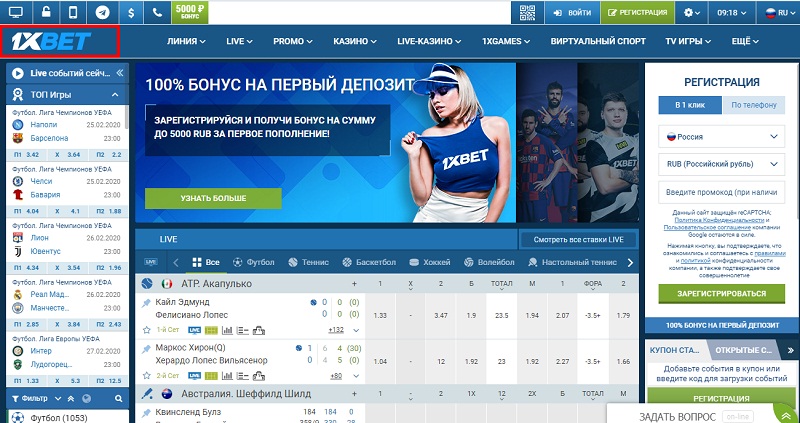The width and height of the screenshot is (800, 423).
Task: Click the padlock icon in top bar
Action: pos(44,13)
